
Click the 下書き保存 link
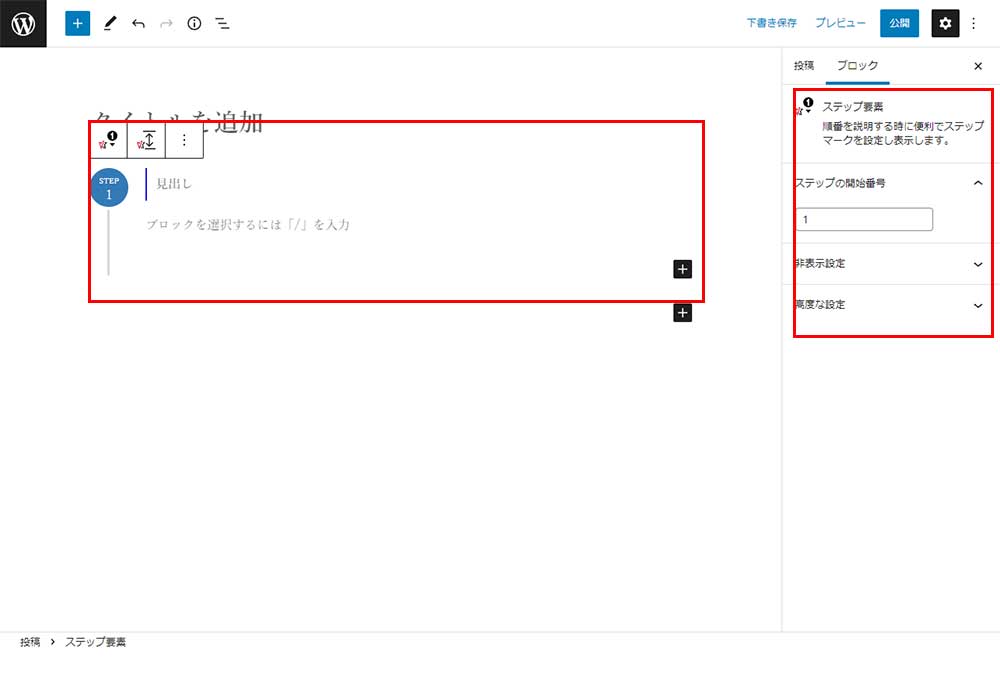coord(771,23)
